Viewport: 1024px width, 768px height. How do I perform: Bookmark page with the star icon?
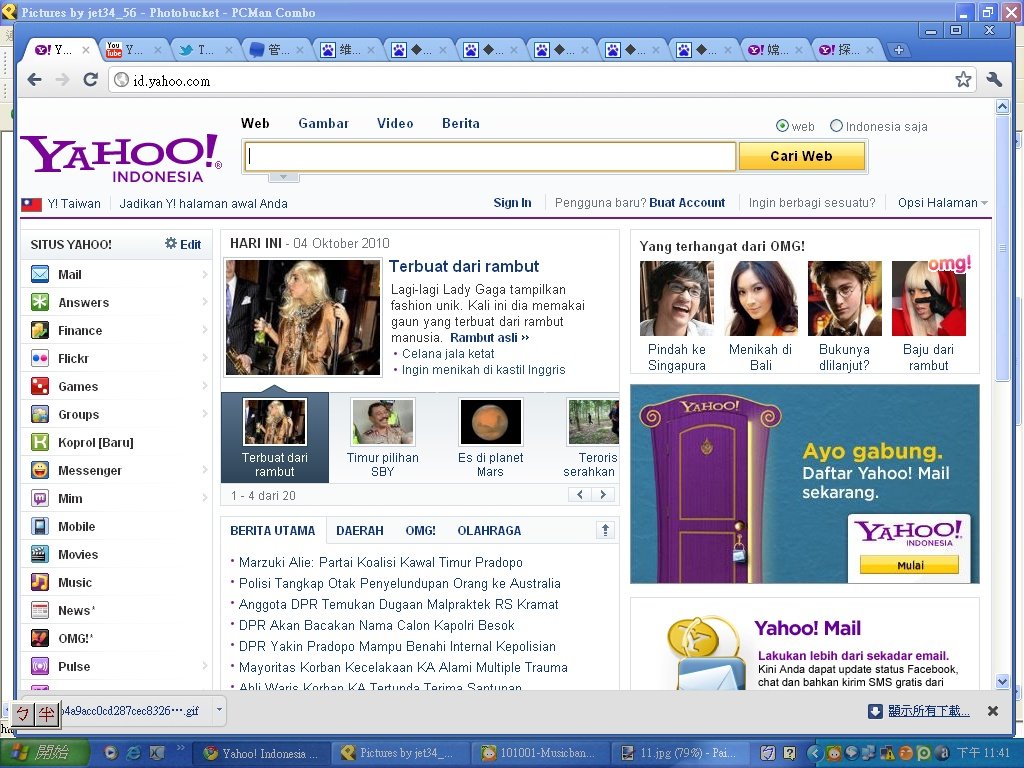coord(963,80)
